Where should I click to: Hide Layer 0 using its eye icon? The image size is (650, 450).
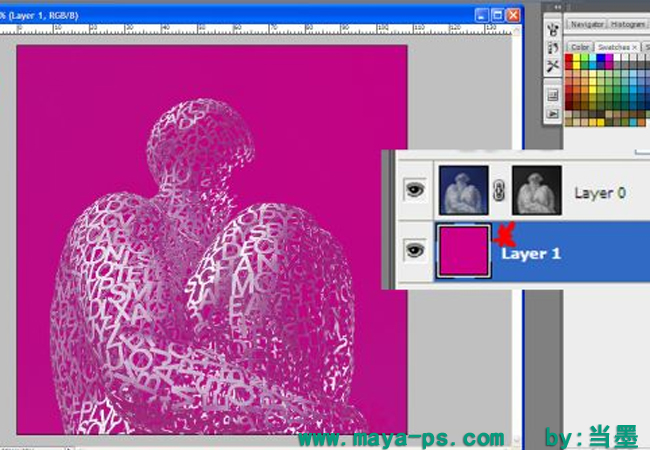pyautogui.click(x=415, y=190)
